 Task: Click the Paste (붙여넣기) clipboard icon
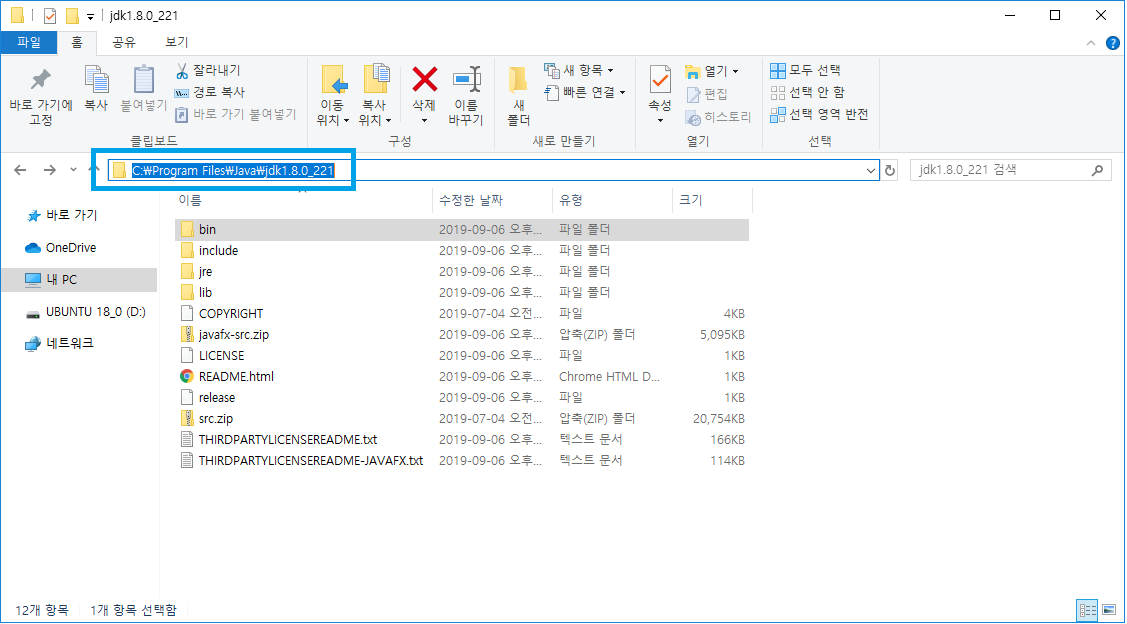click(144, 81)
